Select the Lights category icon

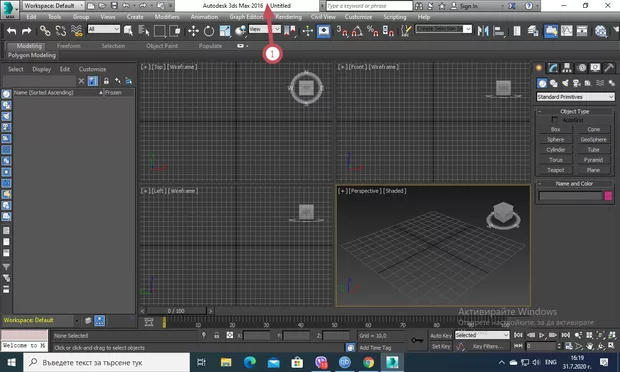(565, 83)
